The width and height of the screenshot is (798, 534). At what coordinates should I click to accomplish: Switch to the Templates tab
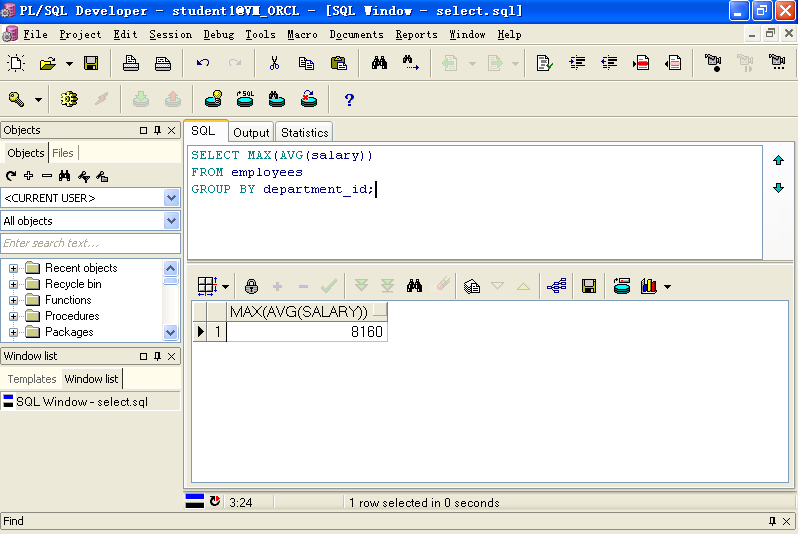[x=32, y=379]
